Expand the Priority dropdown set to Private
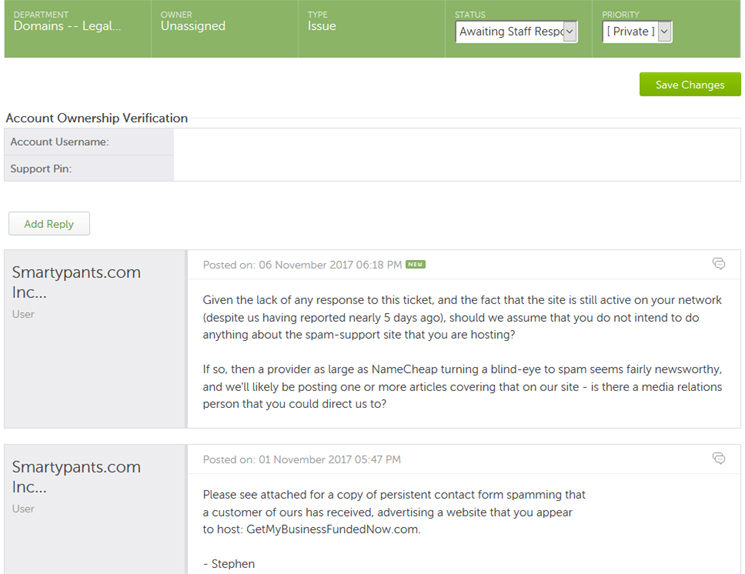The image size is (745, 574). coord(637,32)
